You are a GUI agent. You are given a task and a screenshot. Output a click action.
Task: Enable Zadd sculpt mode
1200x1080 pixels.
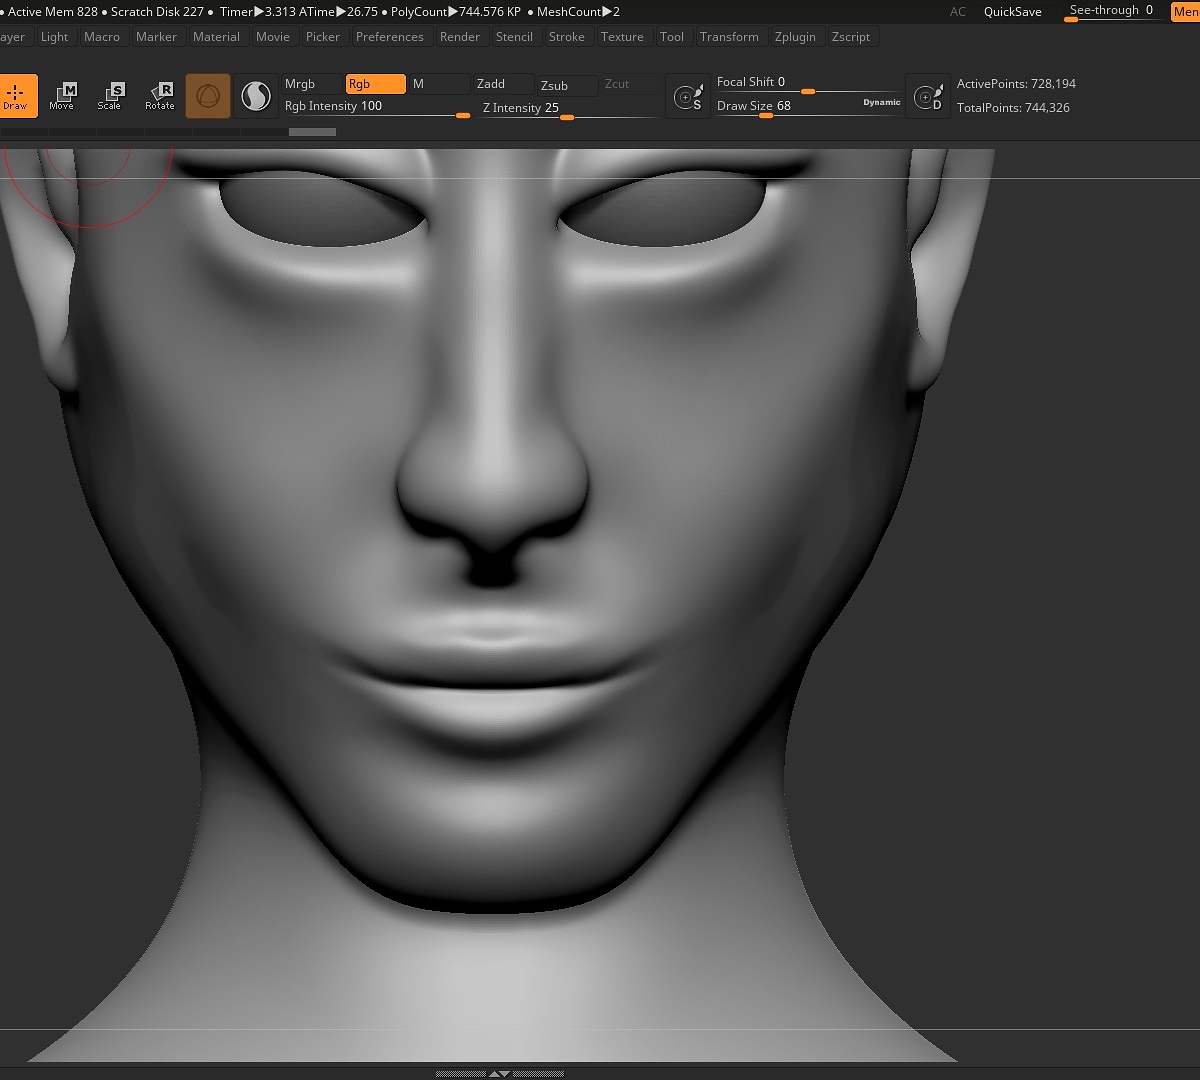503,84
